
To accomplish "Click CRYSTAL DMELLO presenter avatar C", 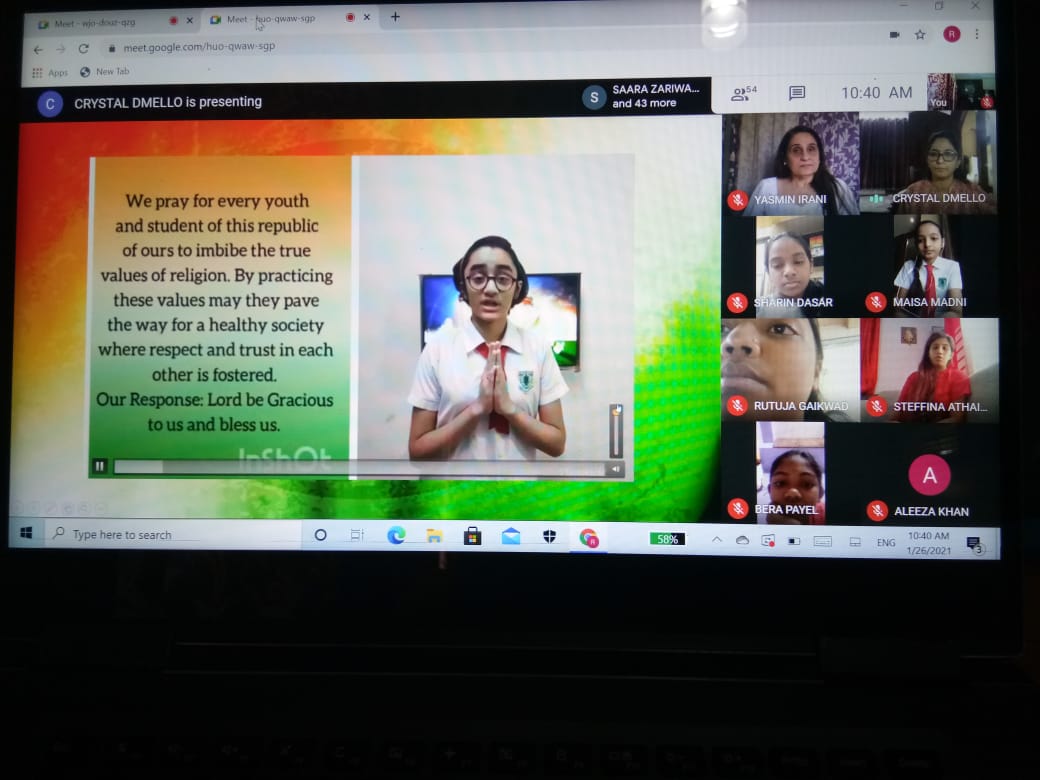I will point(50,104).
